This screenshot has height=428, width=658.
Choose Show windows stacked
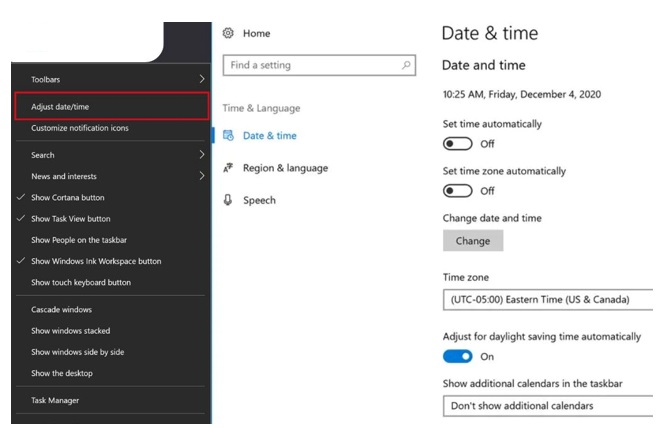pos(70,331)
